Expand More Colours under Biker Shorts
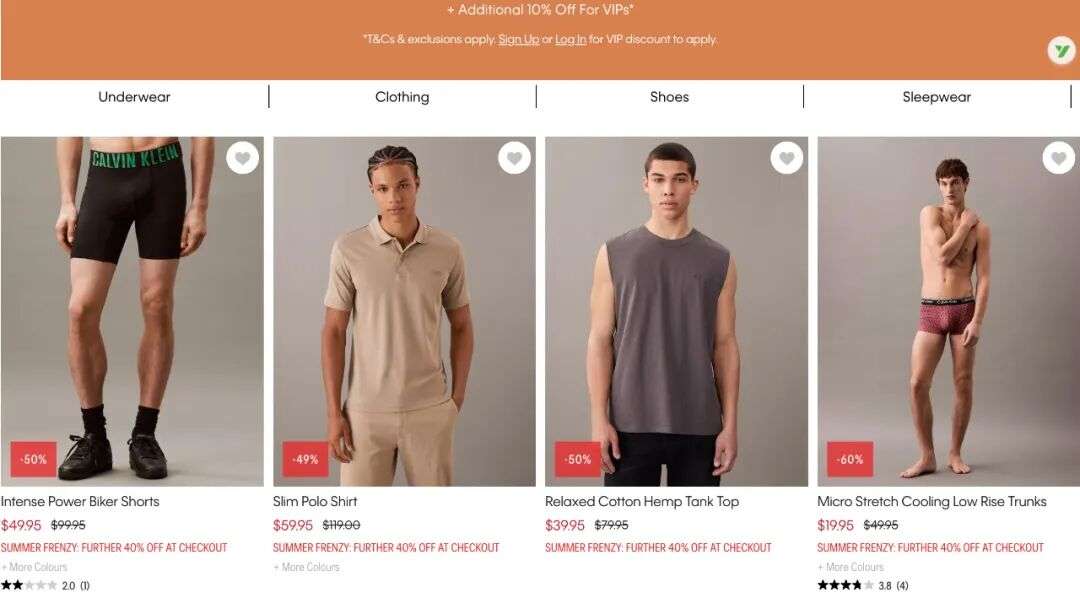1080x598 pixels. tap(34, 567)
